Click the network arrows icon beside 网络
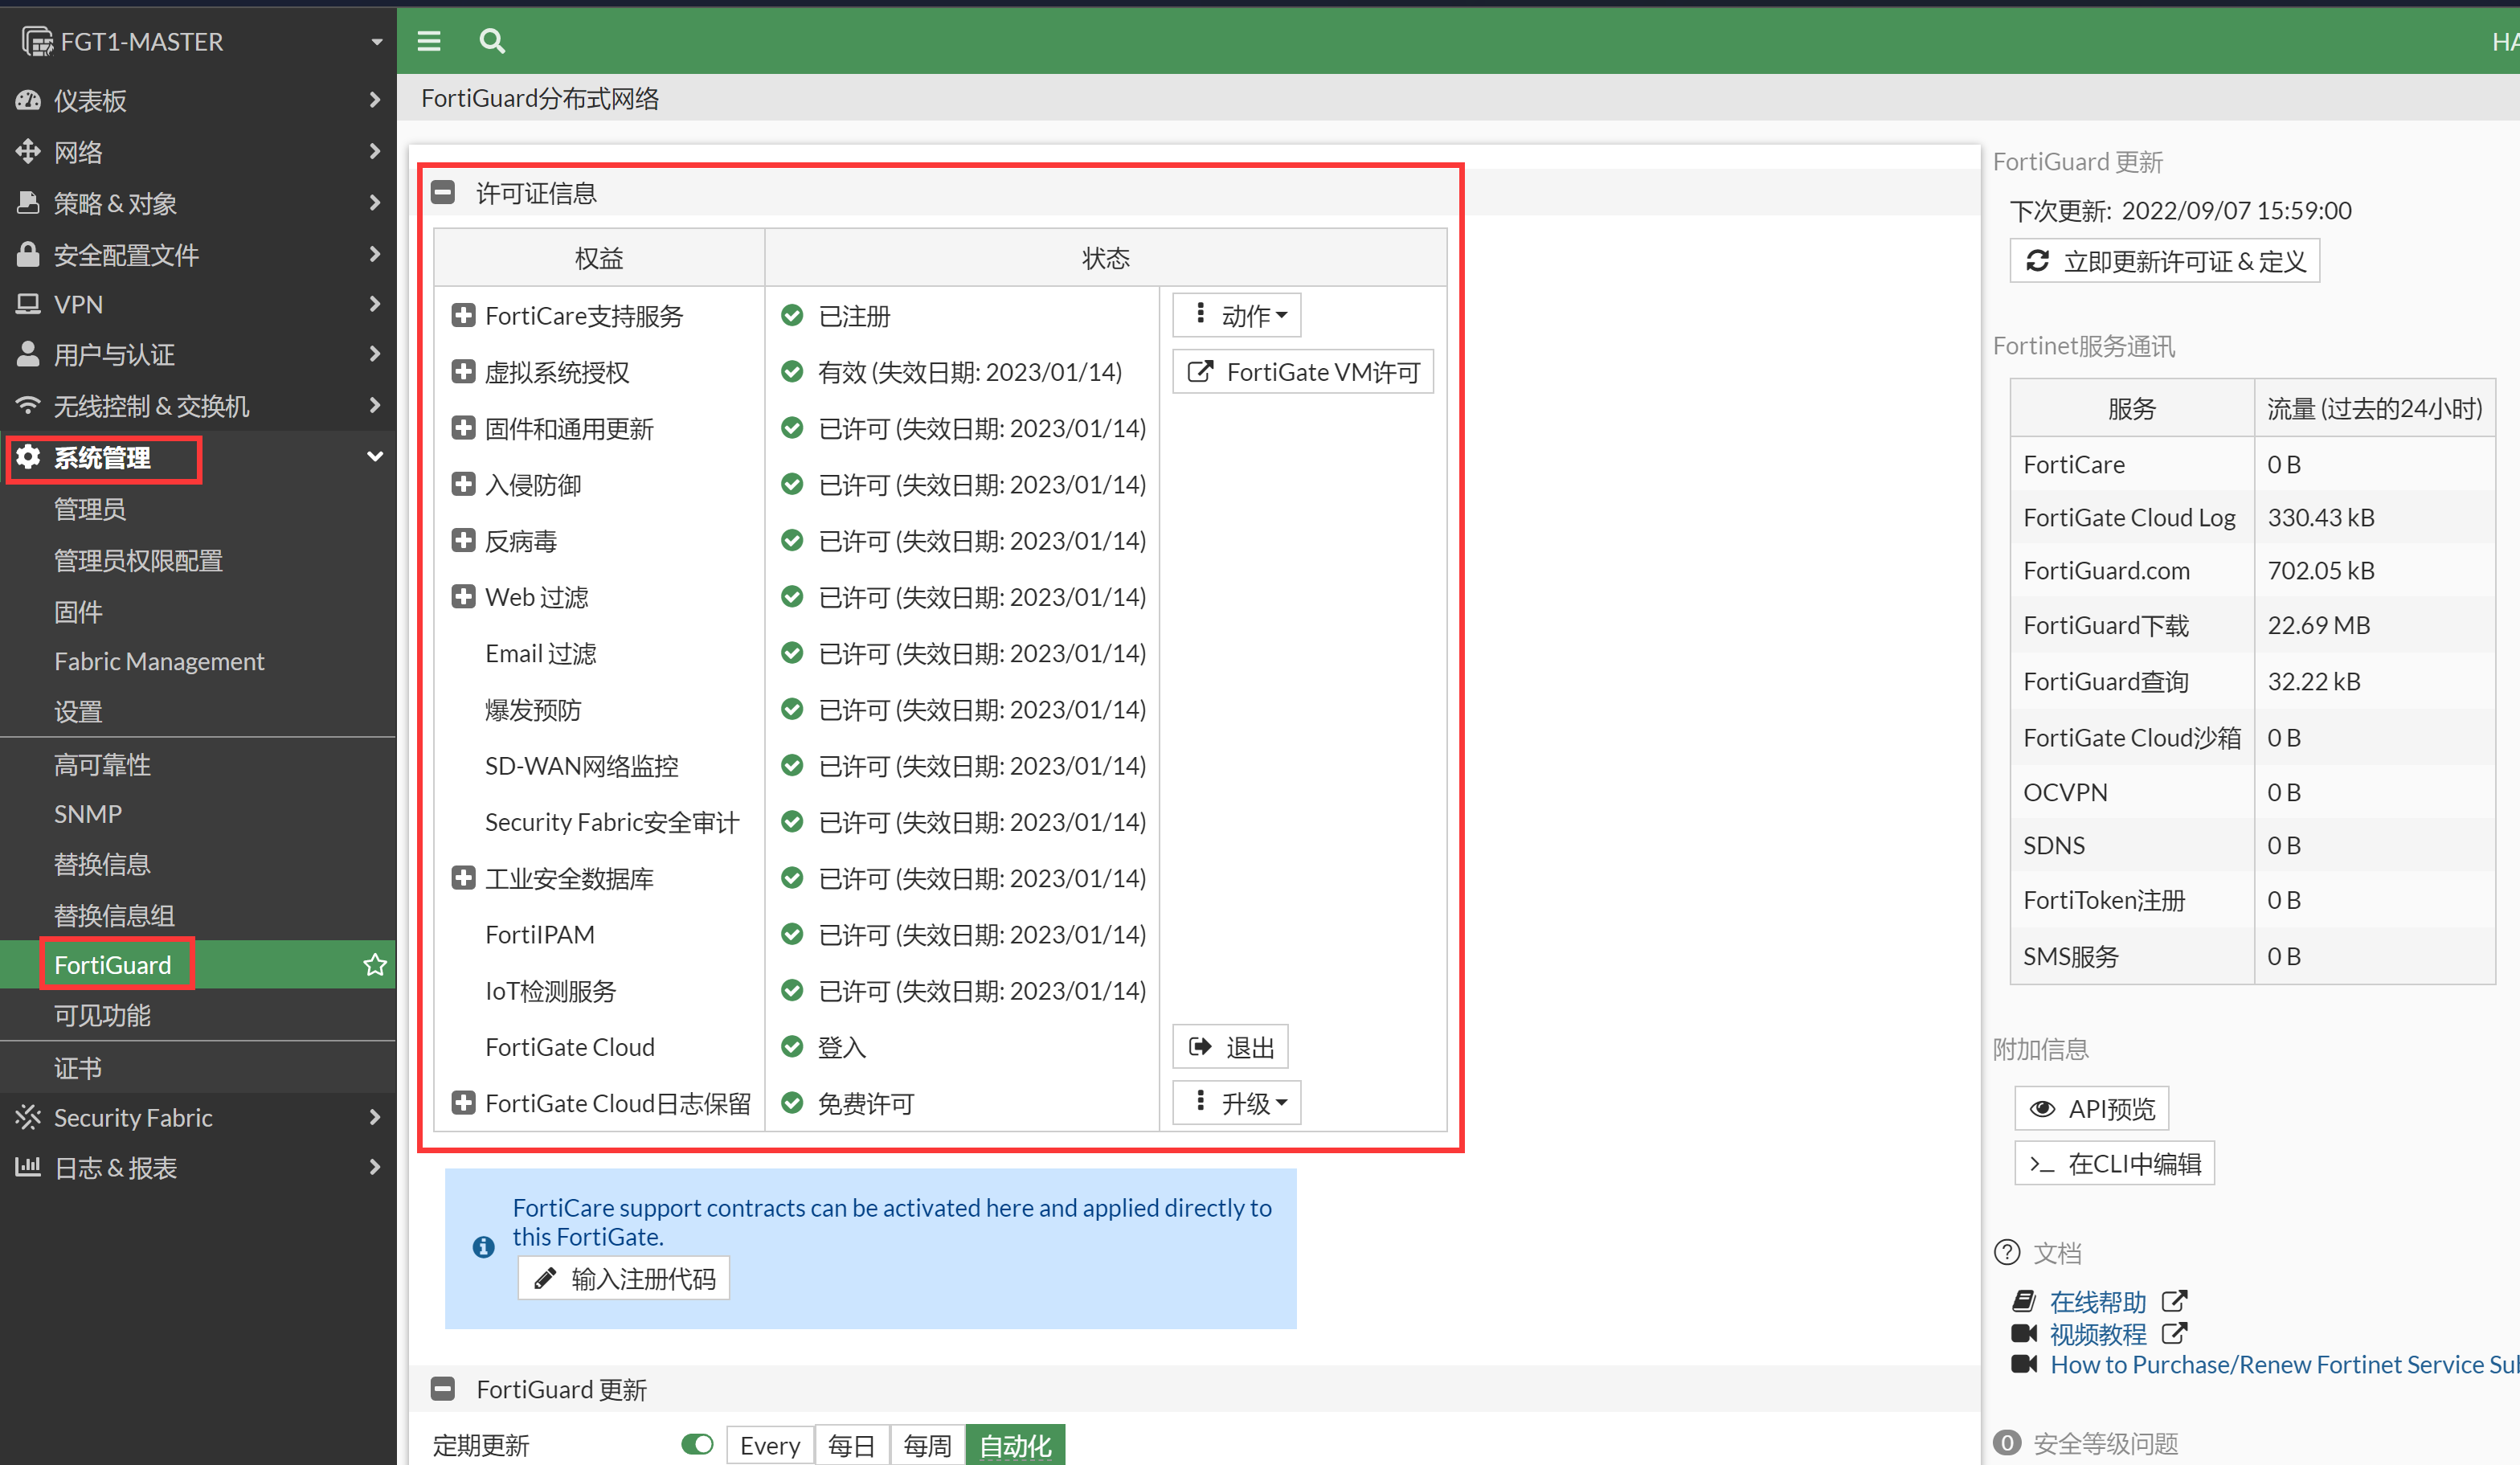Image resolution: width=2520 pixels, height=1465 pixels. [28, 151]
